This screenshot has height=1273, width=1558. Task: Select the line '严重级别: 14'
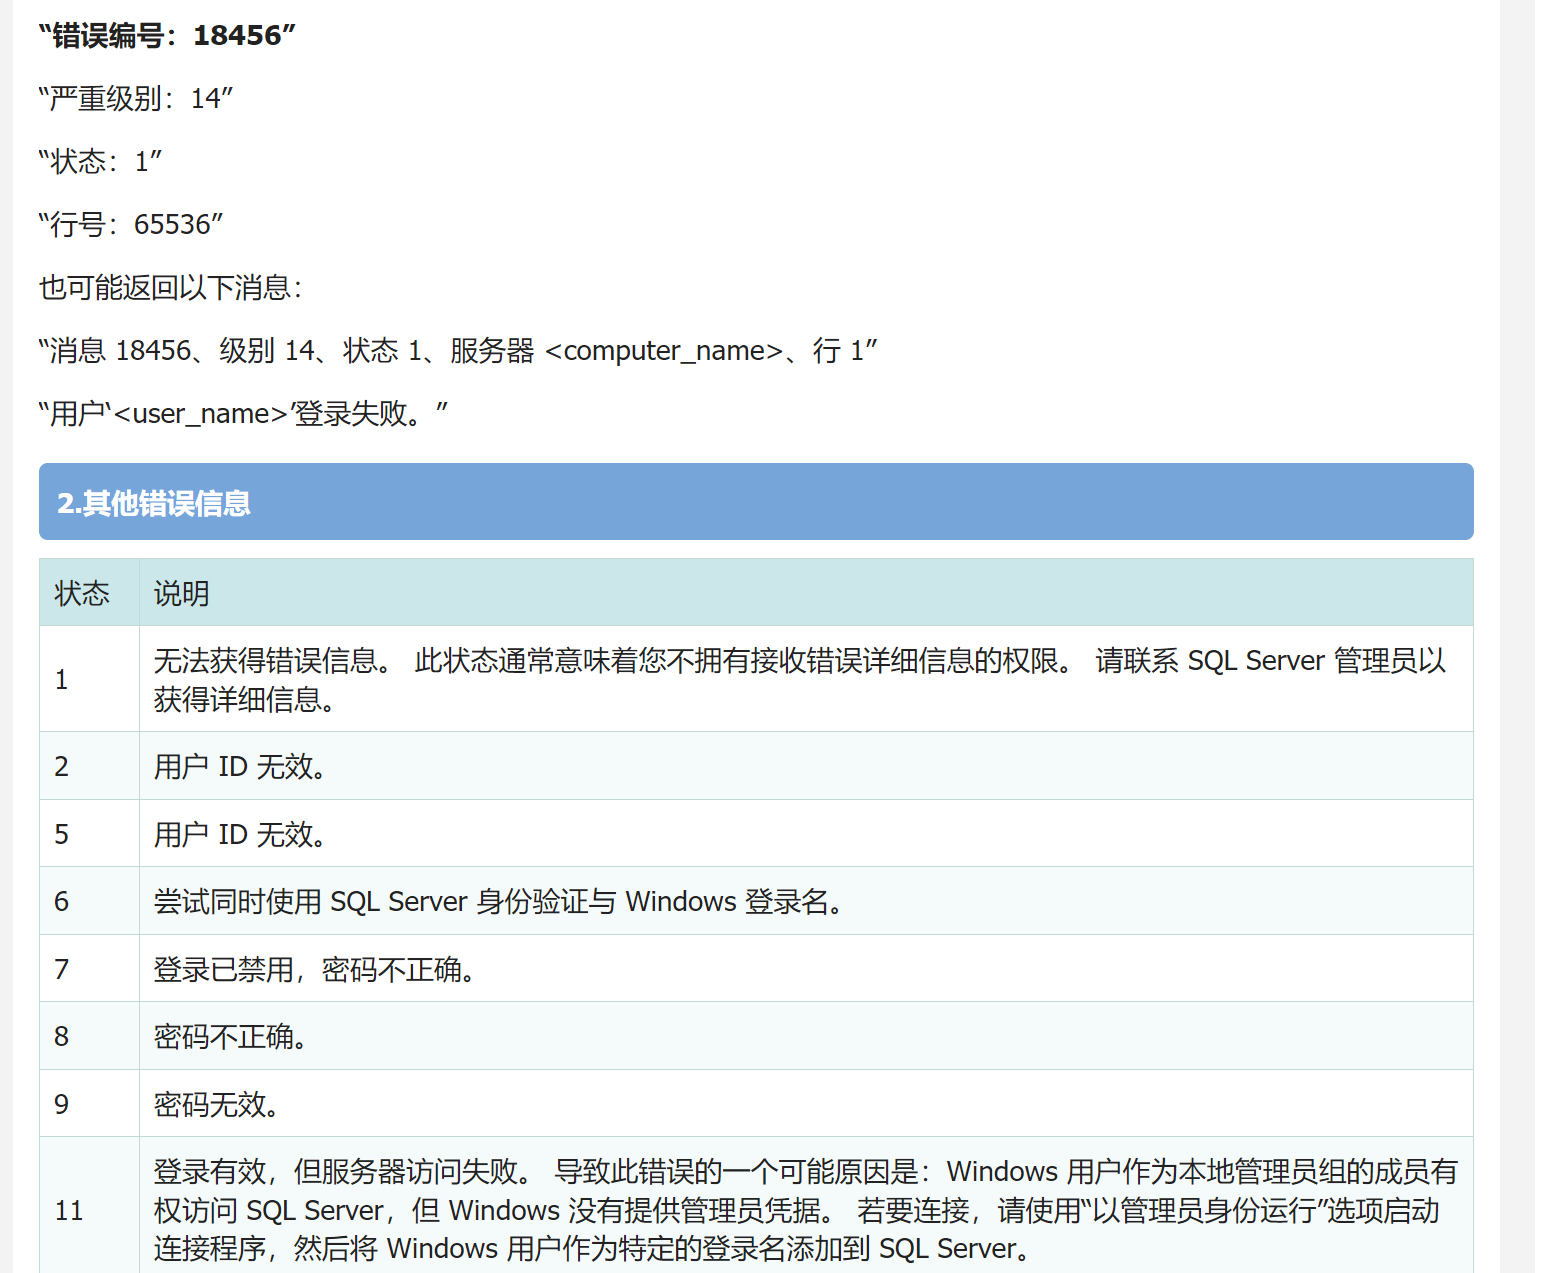136,99
